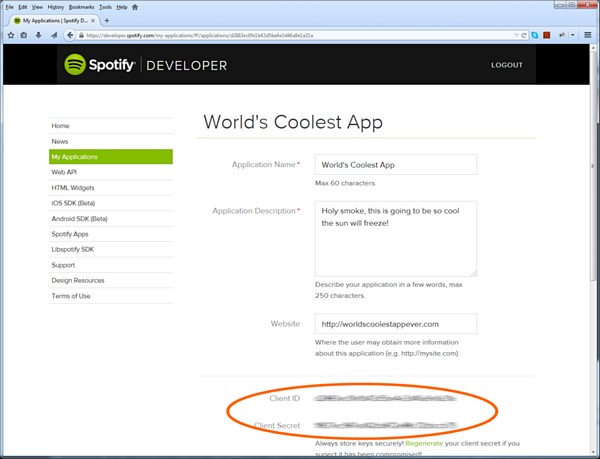Click the Client Secret label
This screenshot has height=459, width=600.
277,425
